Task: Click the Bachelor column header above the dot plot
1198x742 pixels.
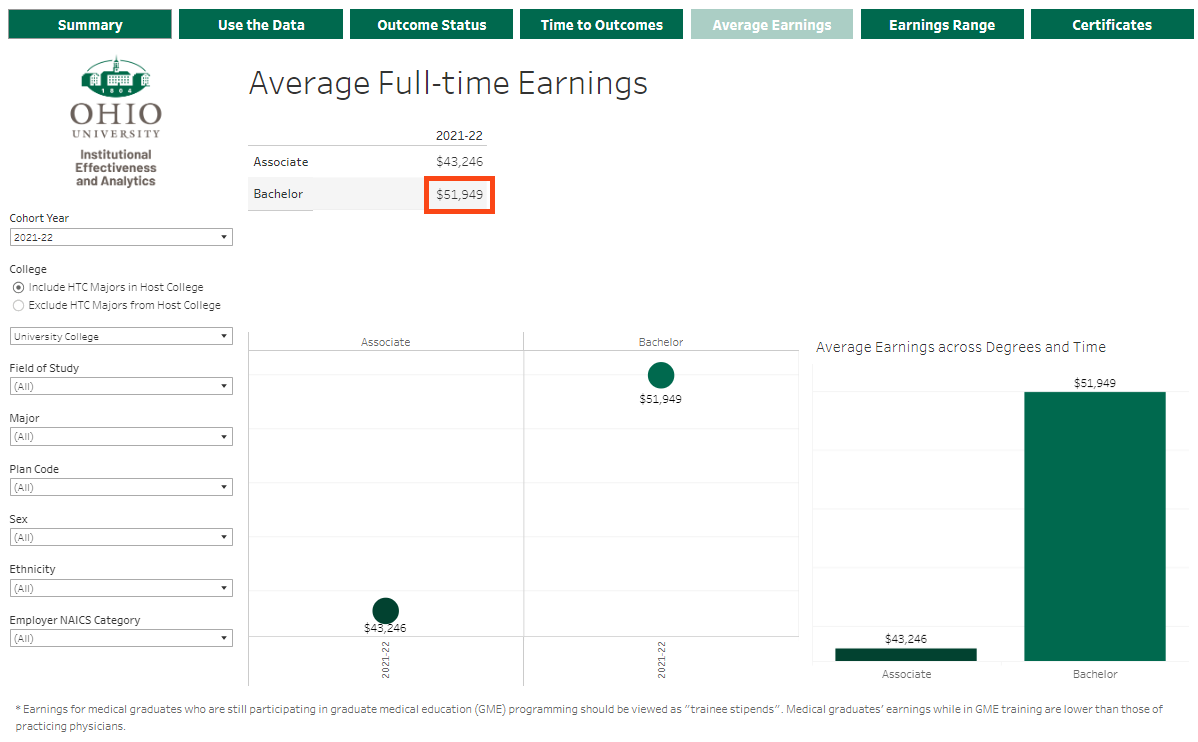Action: pos(661,342)
